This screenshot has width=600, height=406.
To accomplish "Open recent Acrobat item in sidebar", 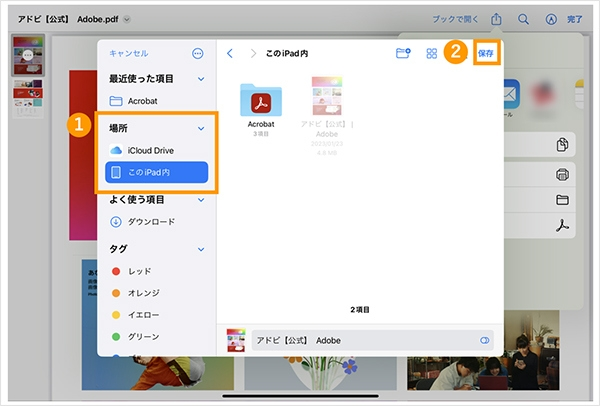I will [157, 101].
